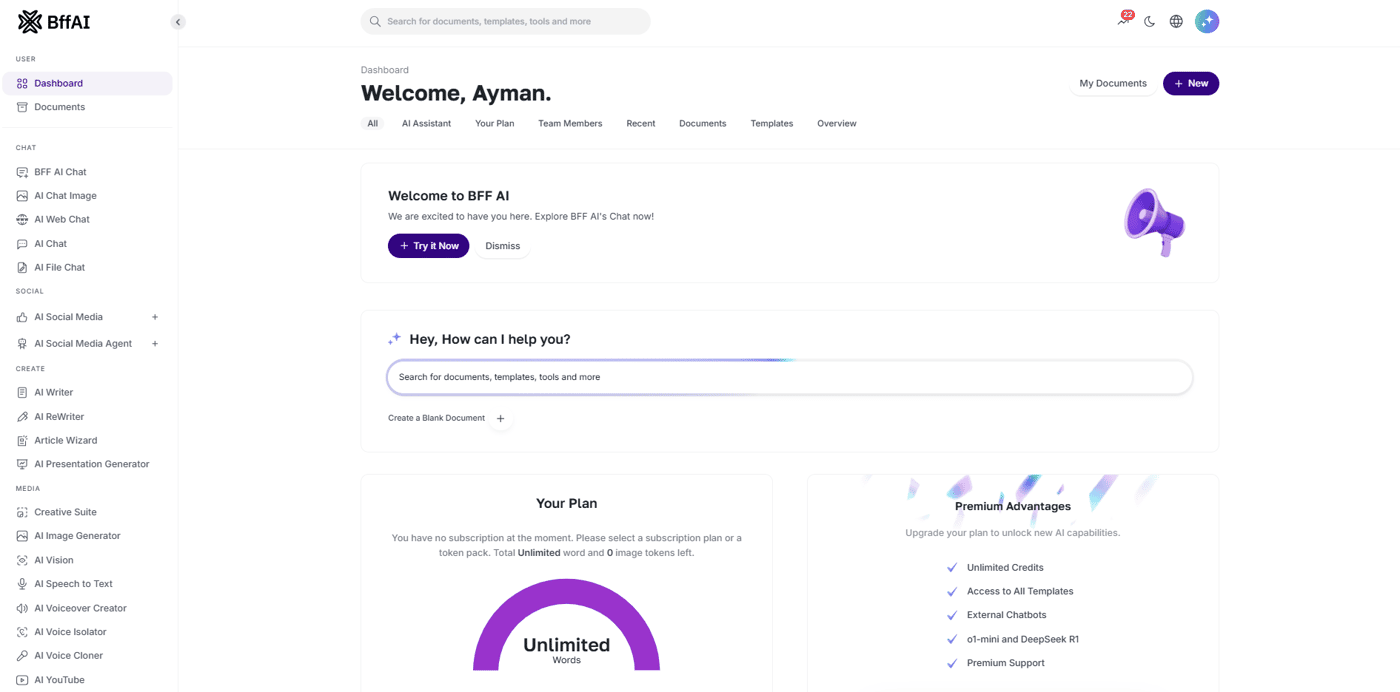Click the megaphone illustration

tap(1154, 222)
